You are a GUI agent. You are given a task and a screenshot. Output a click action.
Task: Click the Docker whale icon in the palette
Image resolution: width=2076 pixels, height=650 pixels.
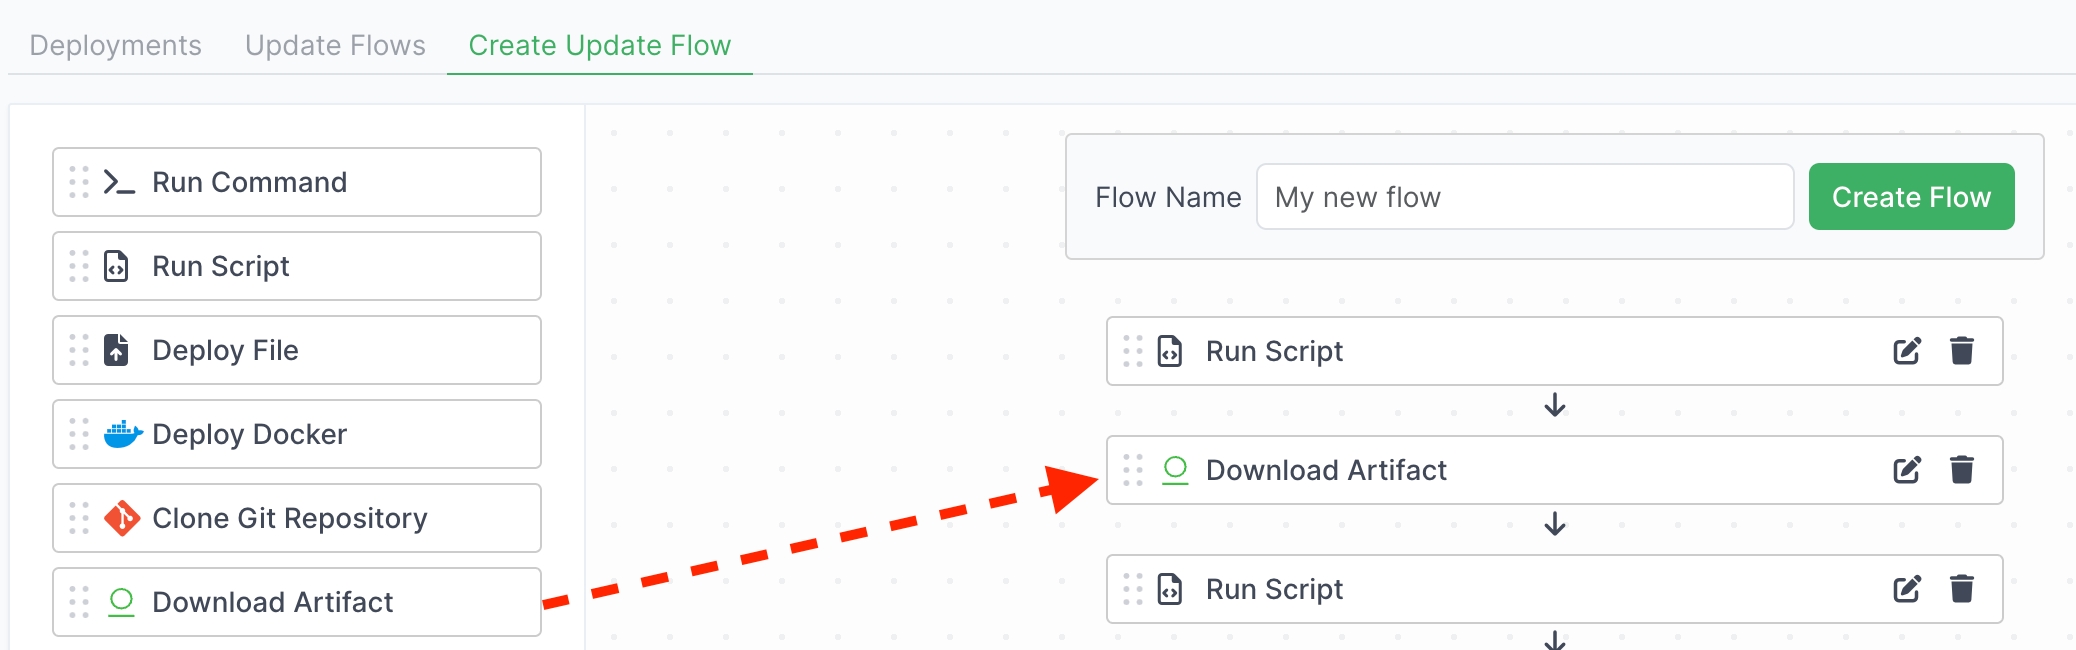tap(122, 434)
